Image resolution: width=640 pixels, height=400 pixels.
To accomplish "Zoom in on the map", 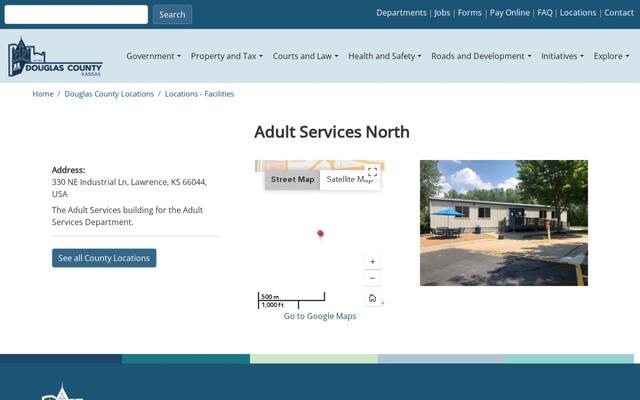I will pyautogui.click(x=372, y=262).
